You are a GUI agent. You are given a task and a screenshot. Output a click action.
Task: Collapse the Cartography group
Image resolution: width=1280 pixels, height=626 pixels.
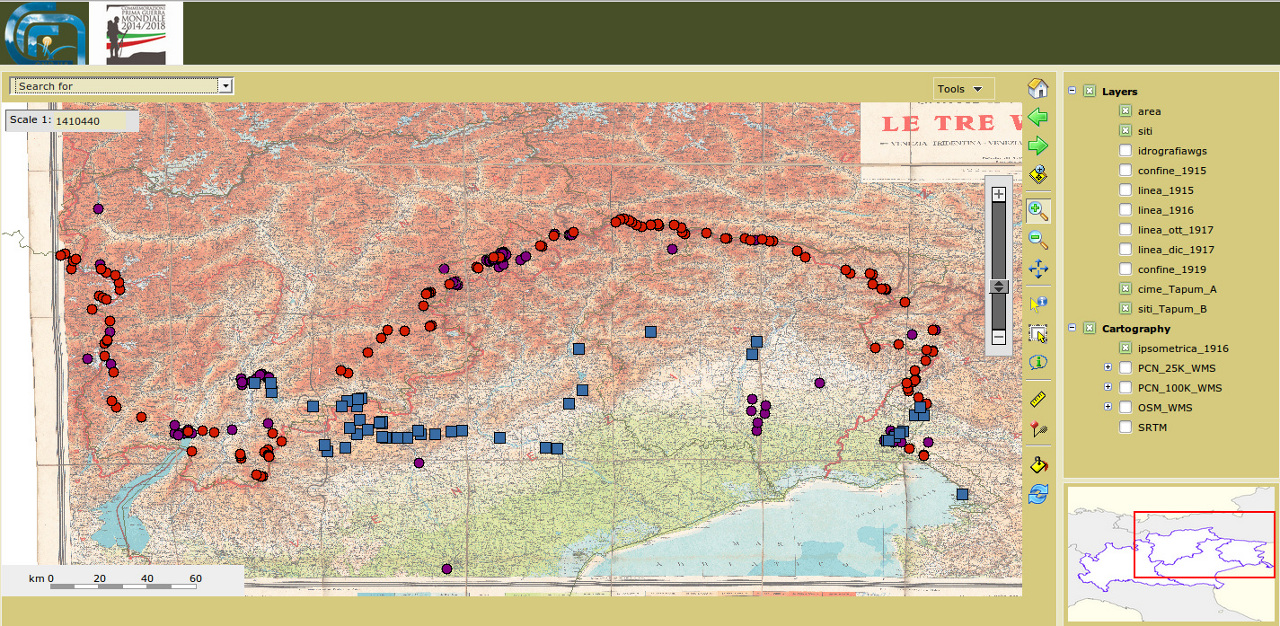(x=1072, y=328)
